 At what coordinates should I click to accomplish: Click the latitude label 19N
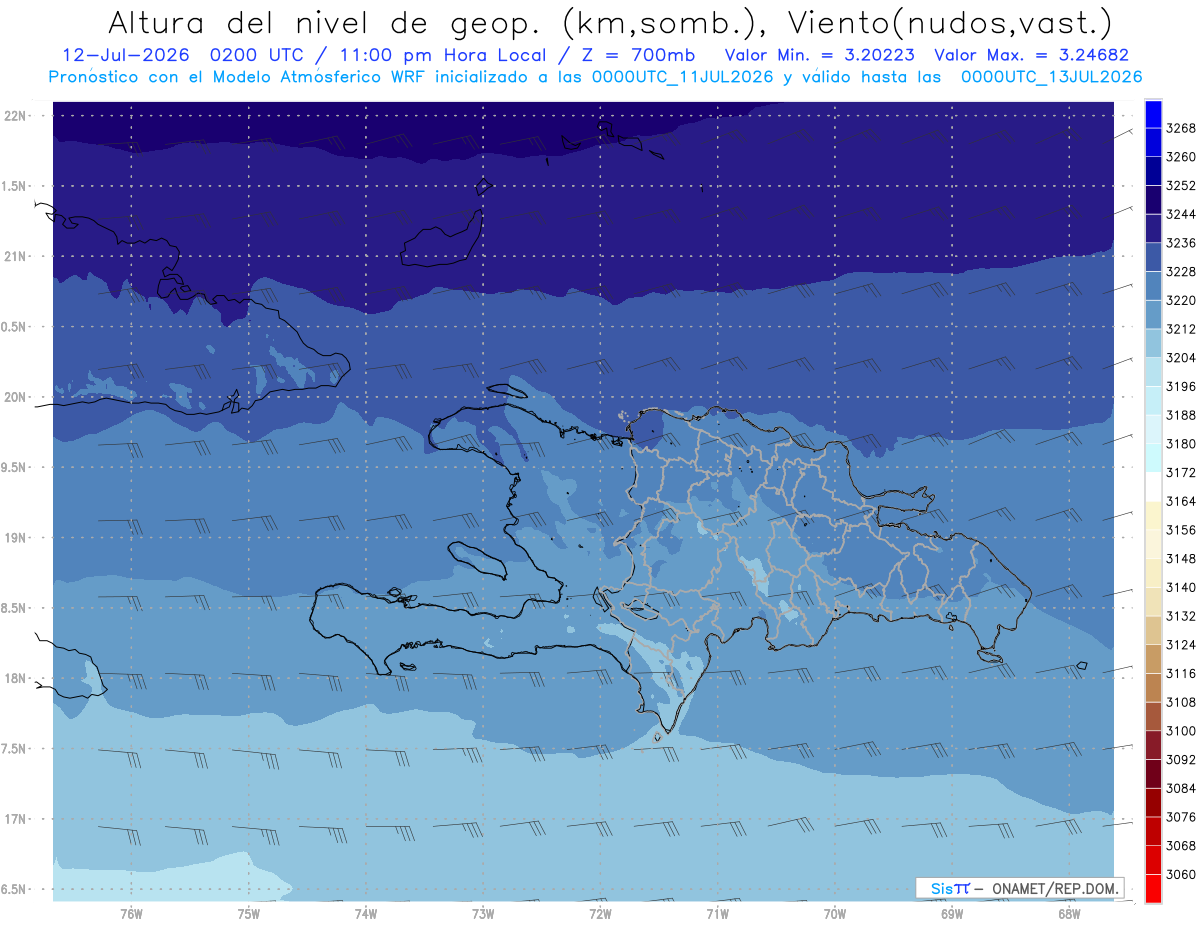point(14,538)
